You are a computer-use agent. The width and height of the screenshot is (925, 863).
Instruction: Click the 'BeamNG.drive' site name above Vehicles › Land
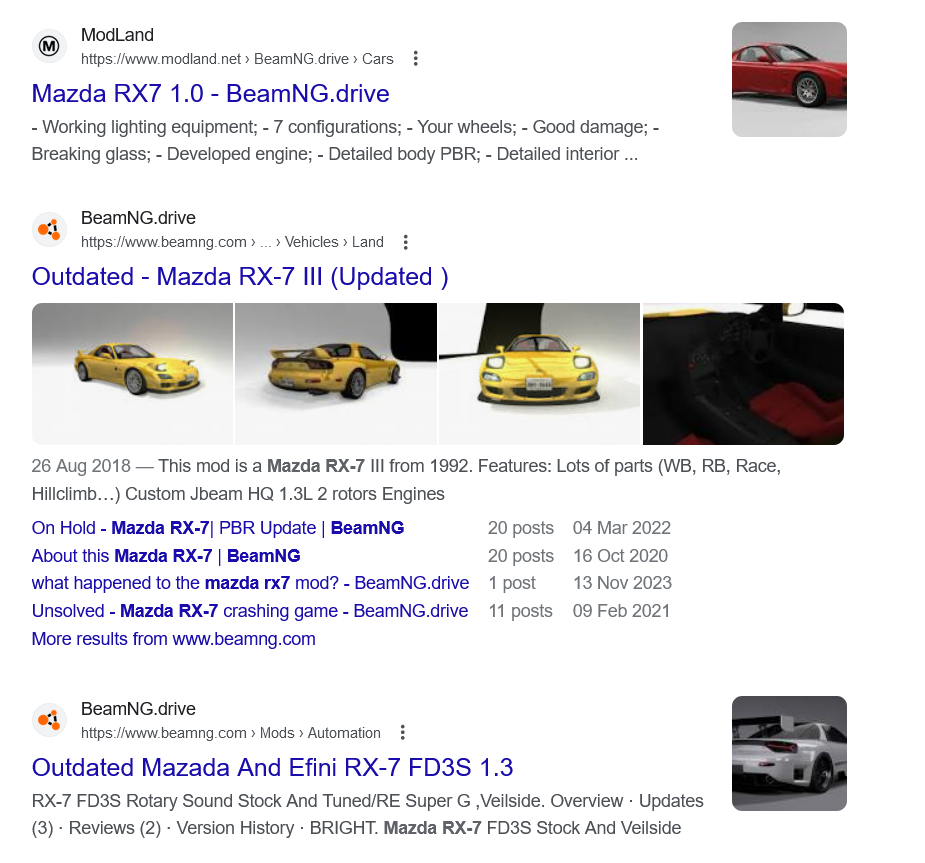[138, 218]
